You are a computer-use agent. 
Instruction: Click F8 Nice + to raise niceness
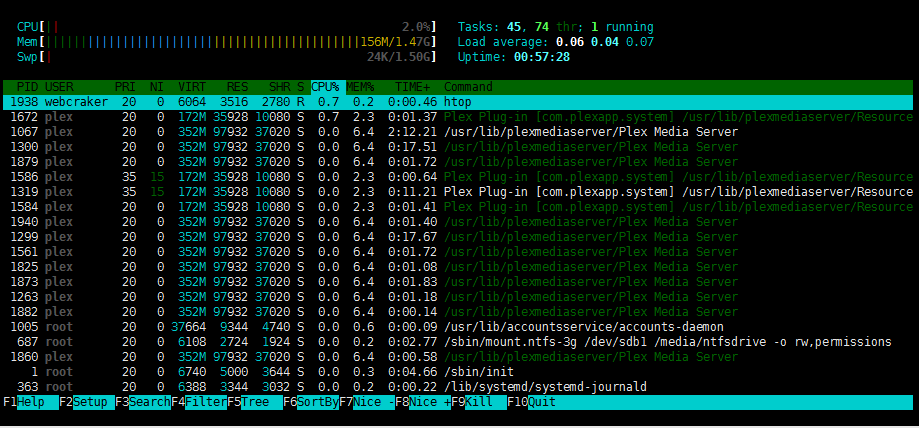(x=421, y=402)
